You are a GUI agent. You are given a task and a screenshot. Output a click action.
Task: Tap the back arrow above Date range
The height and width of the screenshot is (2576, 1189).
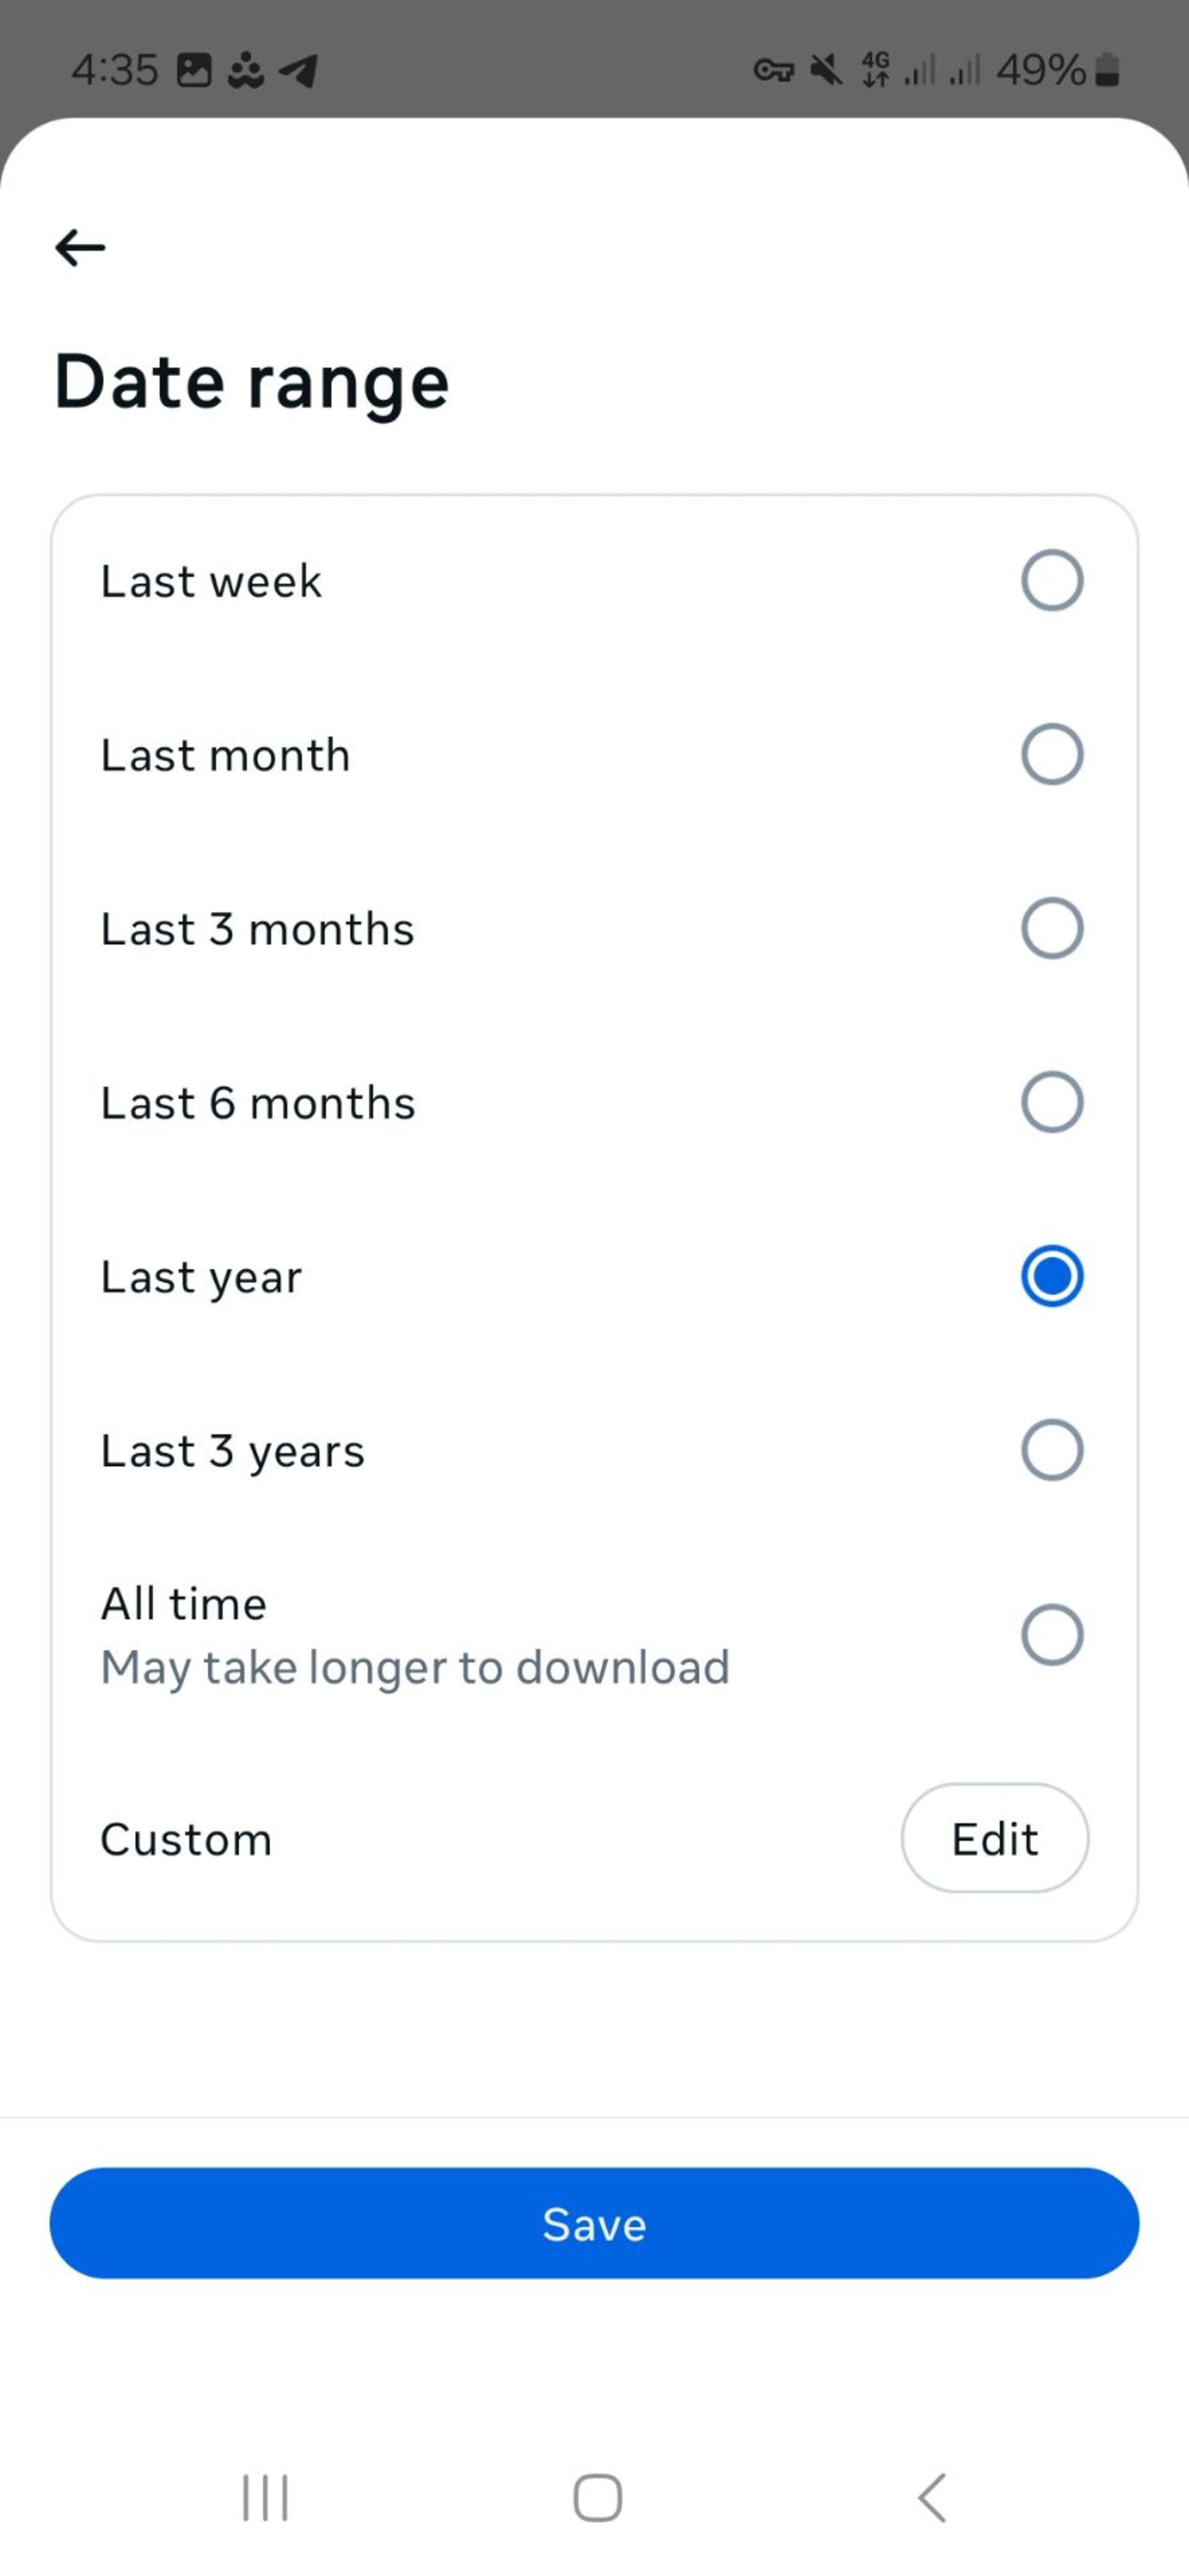coord(80,247)
